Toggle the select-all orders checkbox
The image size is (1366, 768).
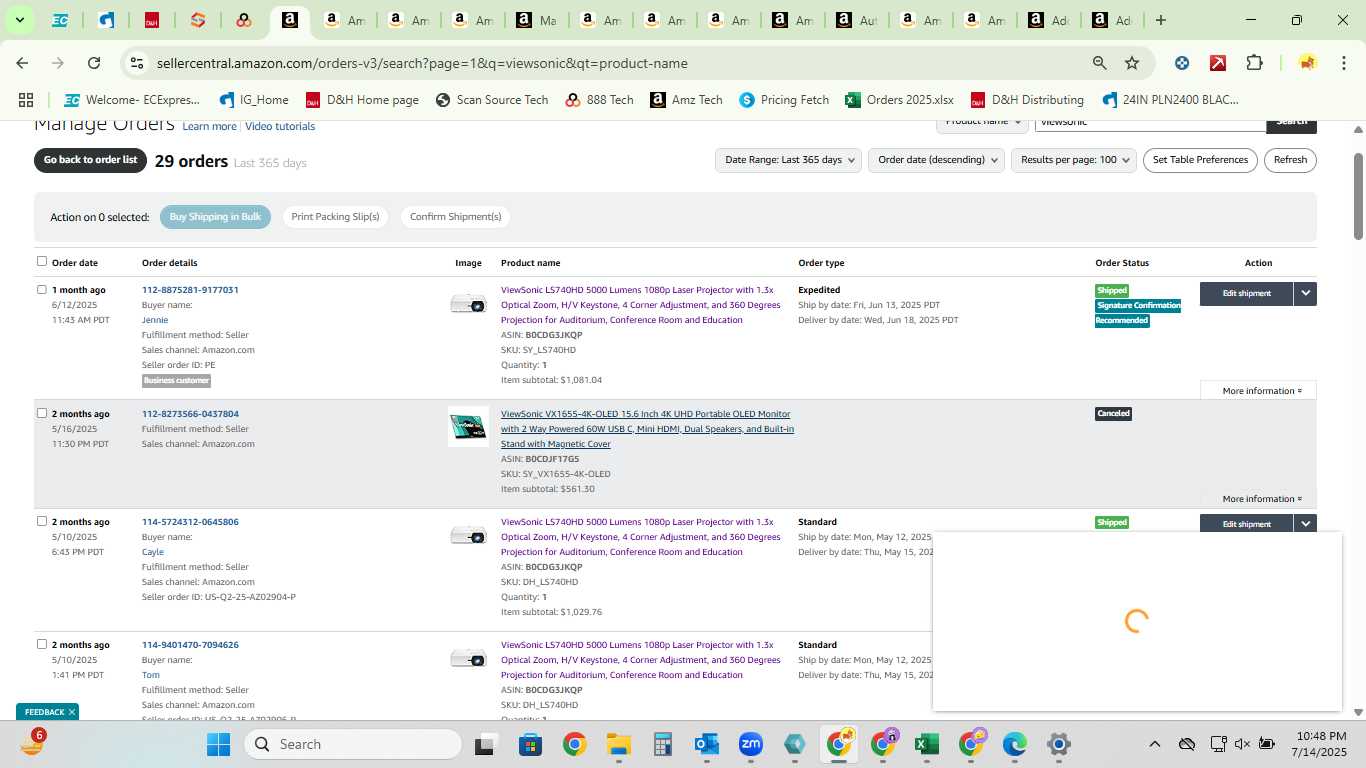[42, 262]
